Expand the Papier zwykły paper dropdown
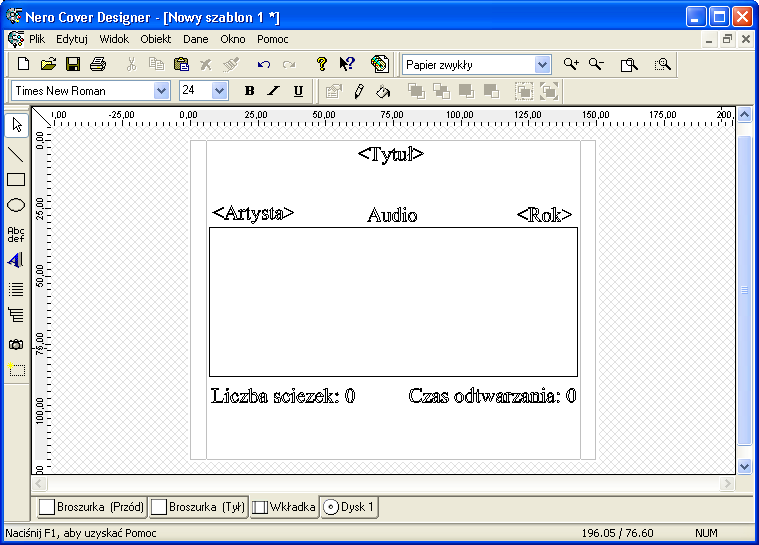Screen dimensions: 759x545 pyautogui.click(x=542, y=64)
